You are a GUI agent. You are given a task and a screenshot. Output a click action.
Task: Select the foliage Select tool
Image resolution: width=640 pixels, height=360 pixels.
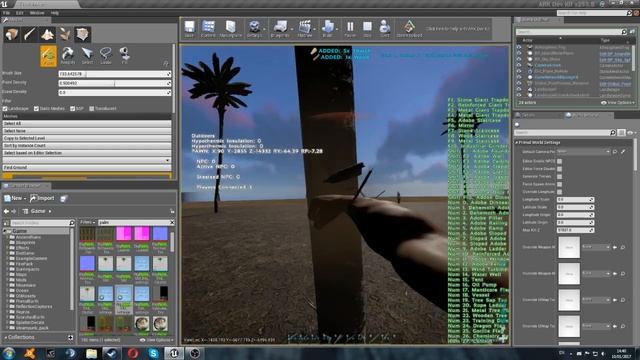[87, 56]
